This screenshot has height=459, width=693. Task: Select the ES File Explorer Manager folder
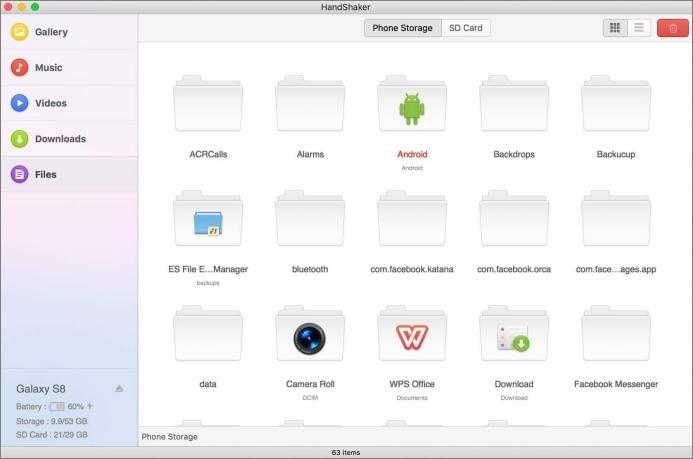point(208,219)
